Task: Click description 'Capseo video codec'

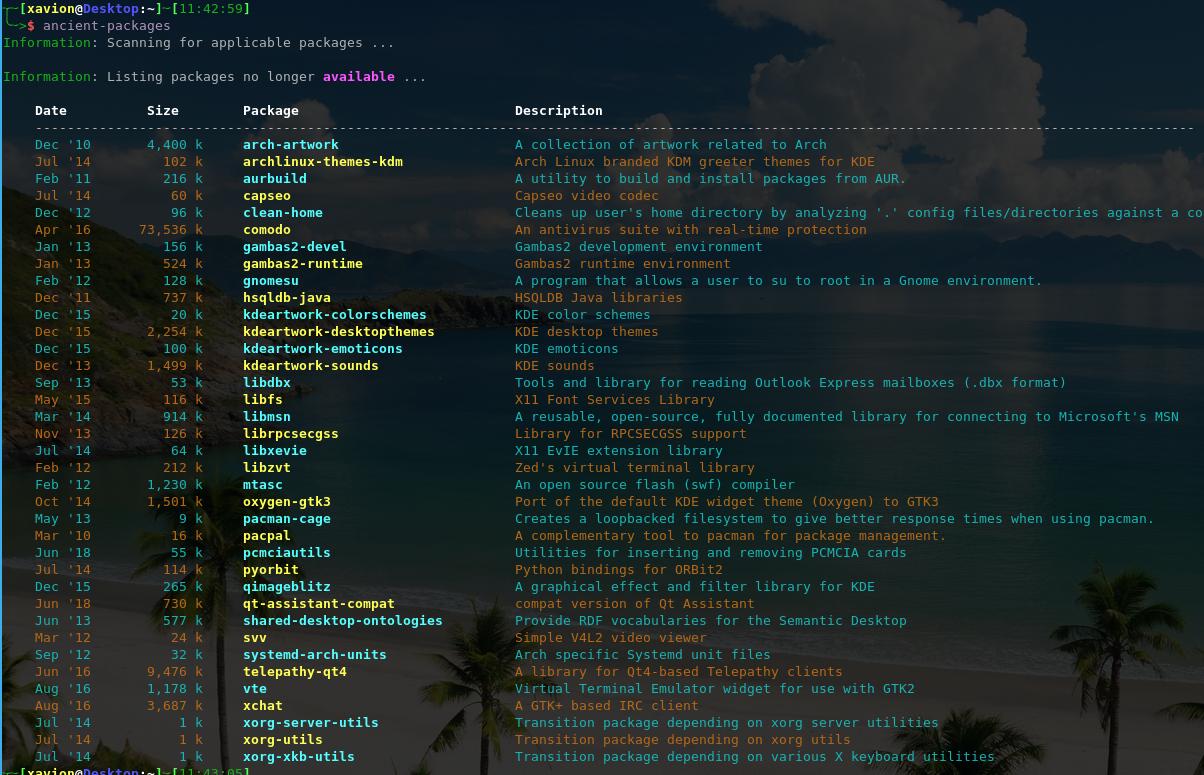Action: tap(587, 195)
